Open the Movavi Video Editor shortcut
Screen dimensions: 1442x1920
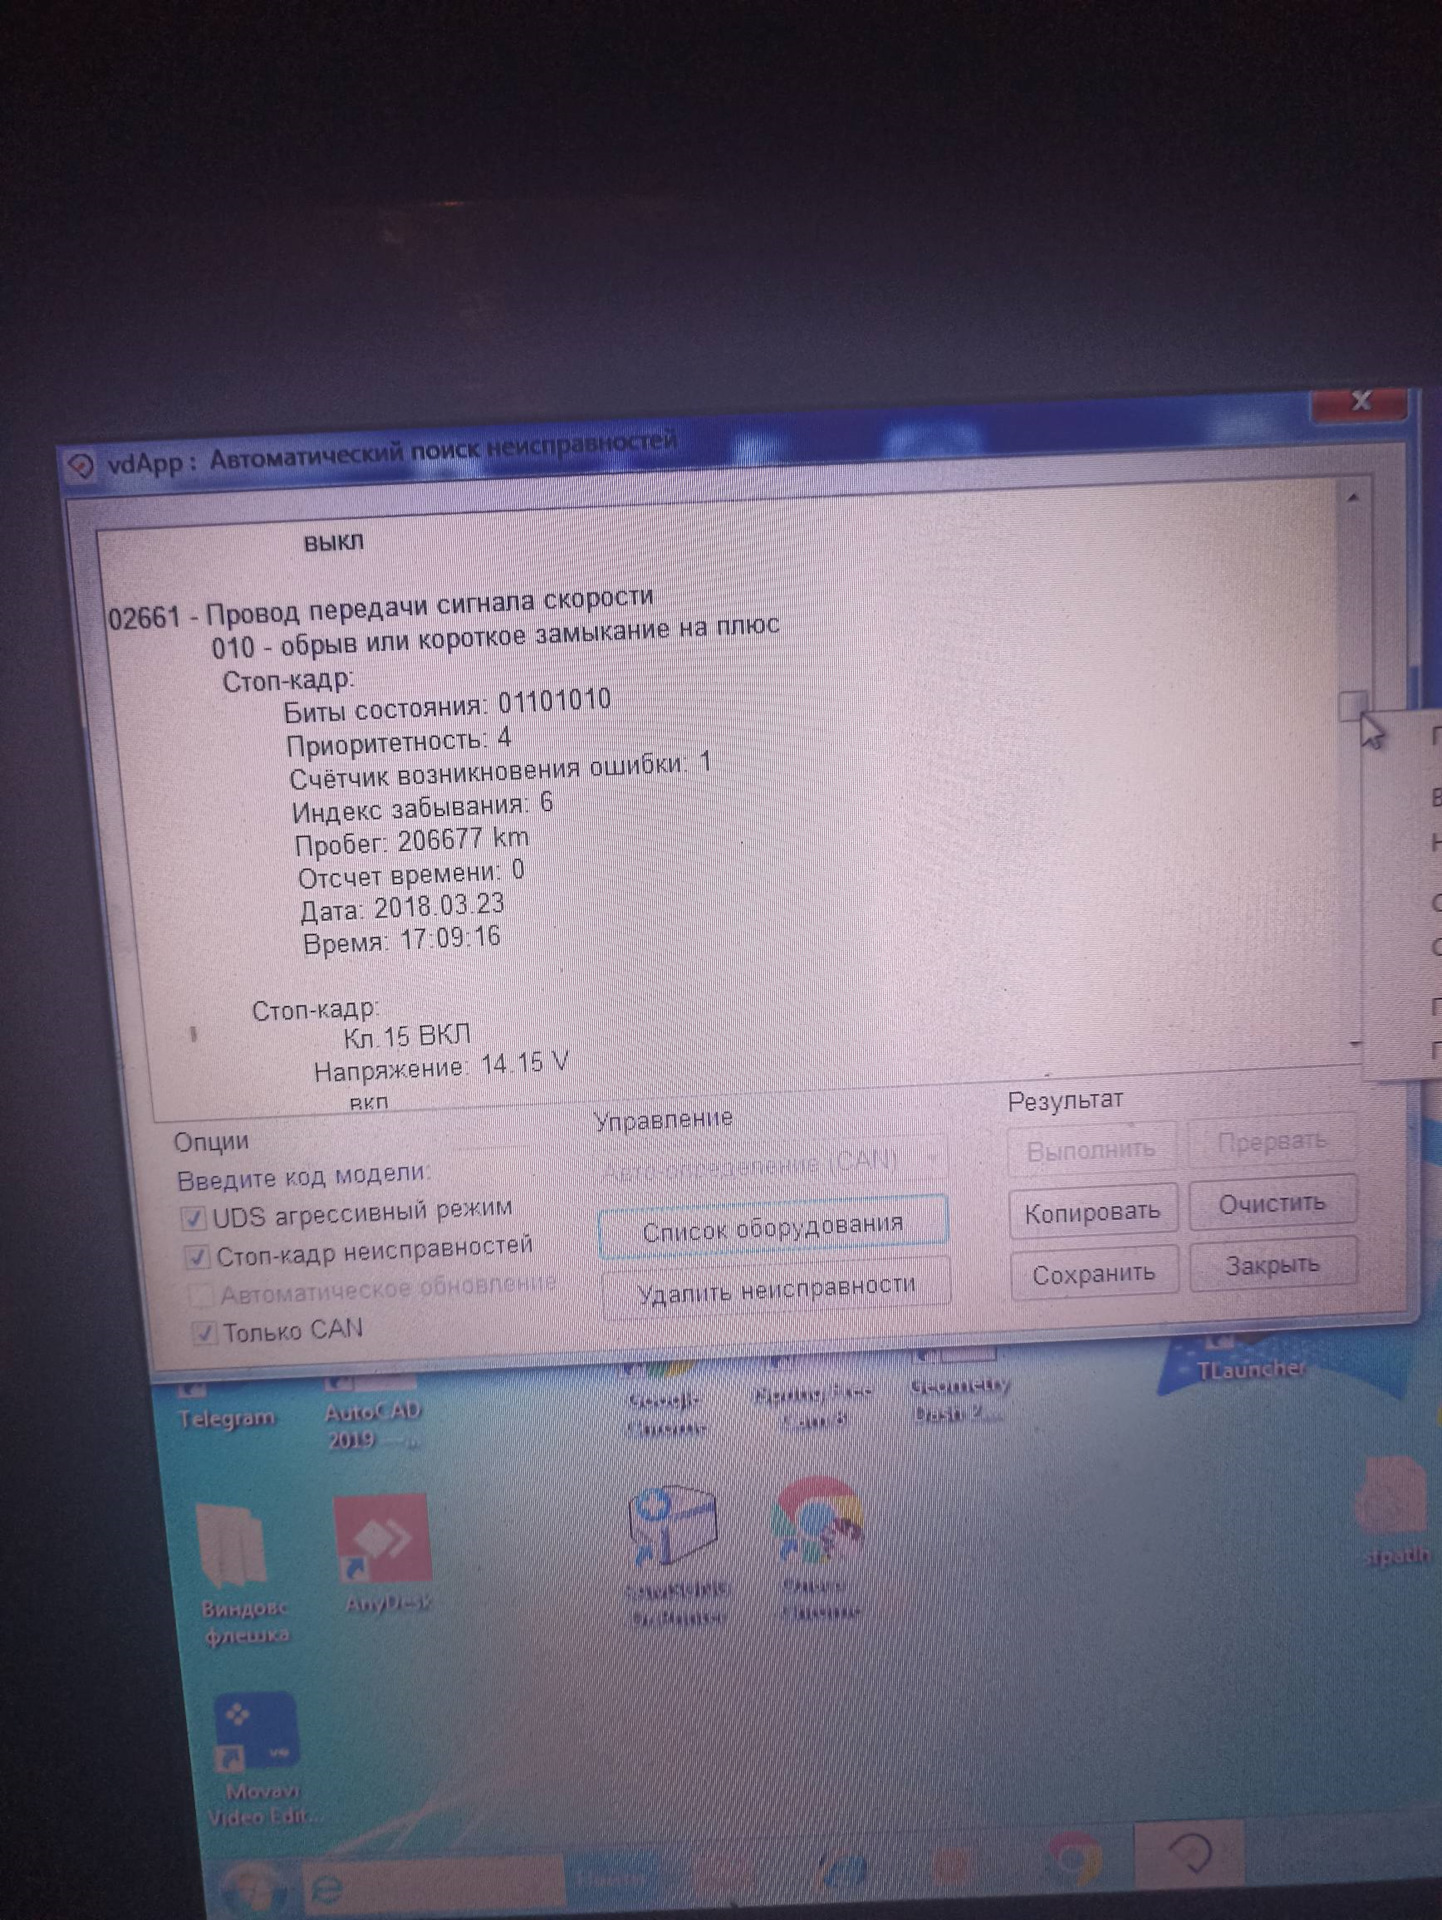point(258,1760)
